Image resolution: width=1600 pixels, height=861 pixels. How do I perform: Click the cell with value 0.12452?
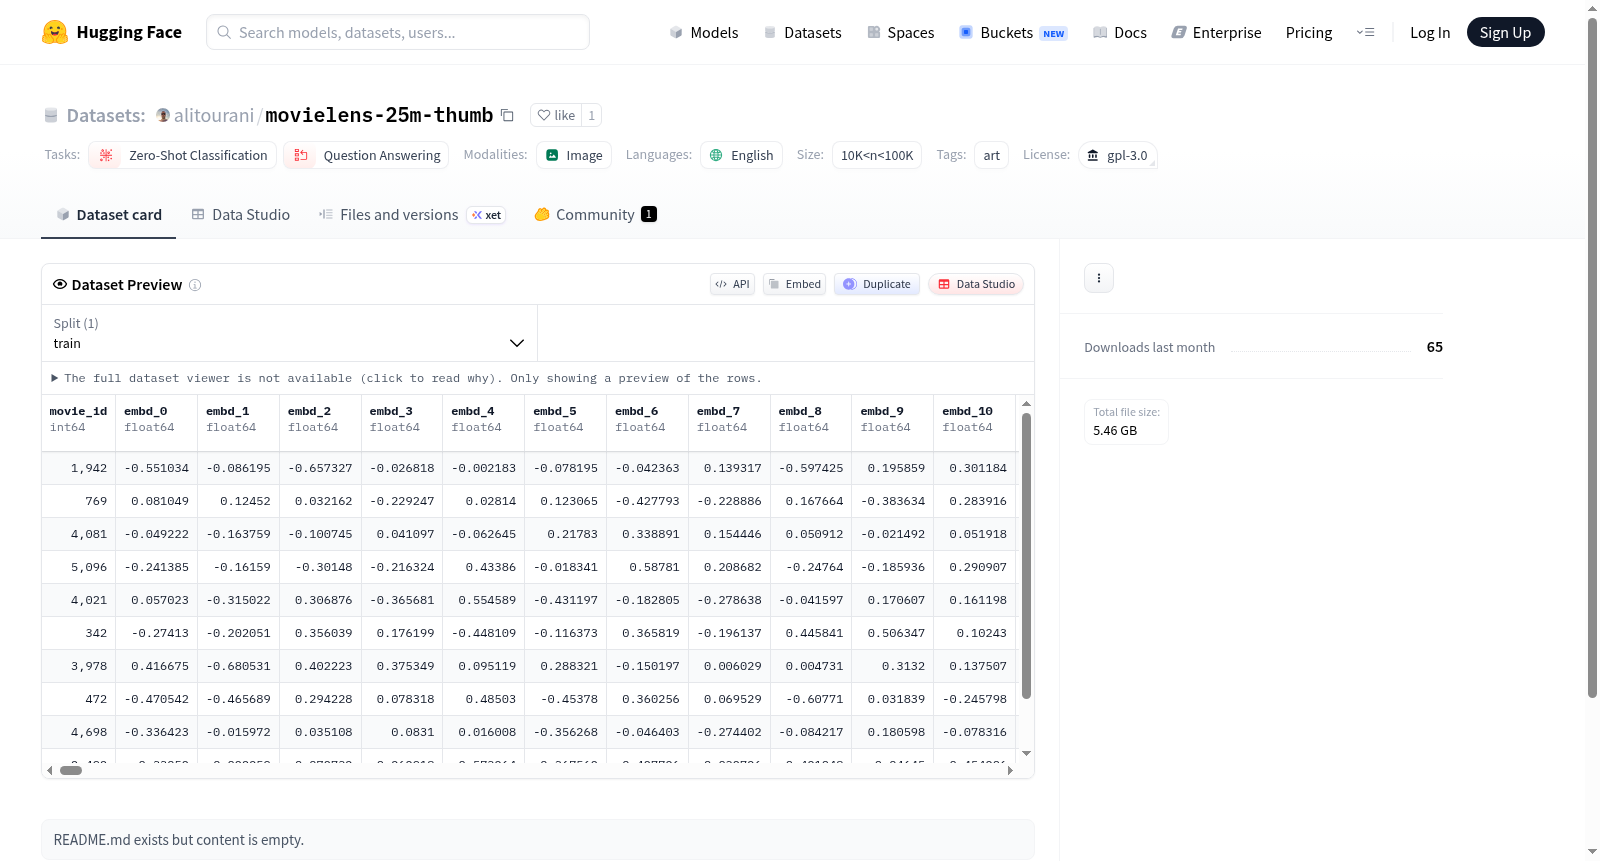239,501
